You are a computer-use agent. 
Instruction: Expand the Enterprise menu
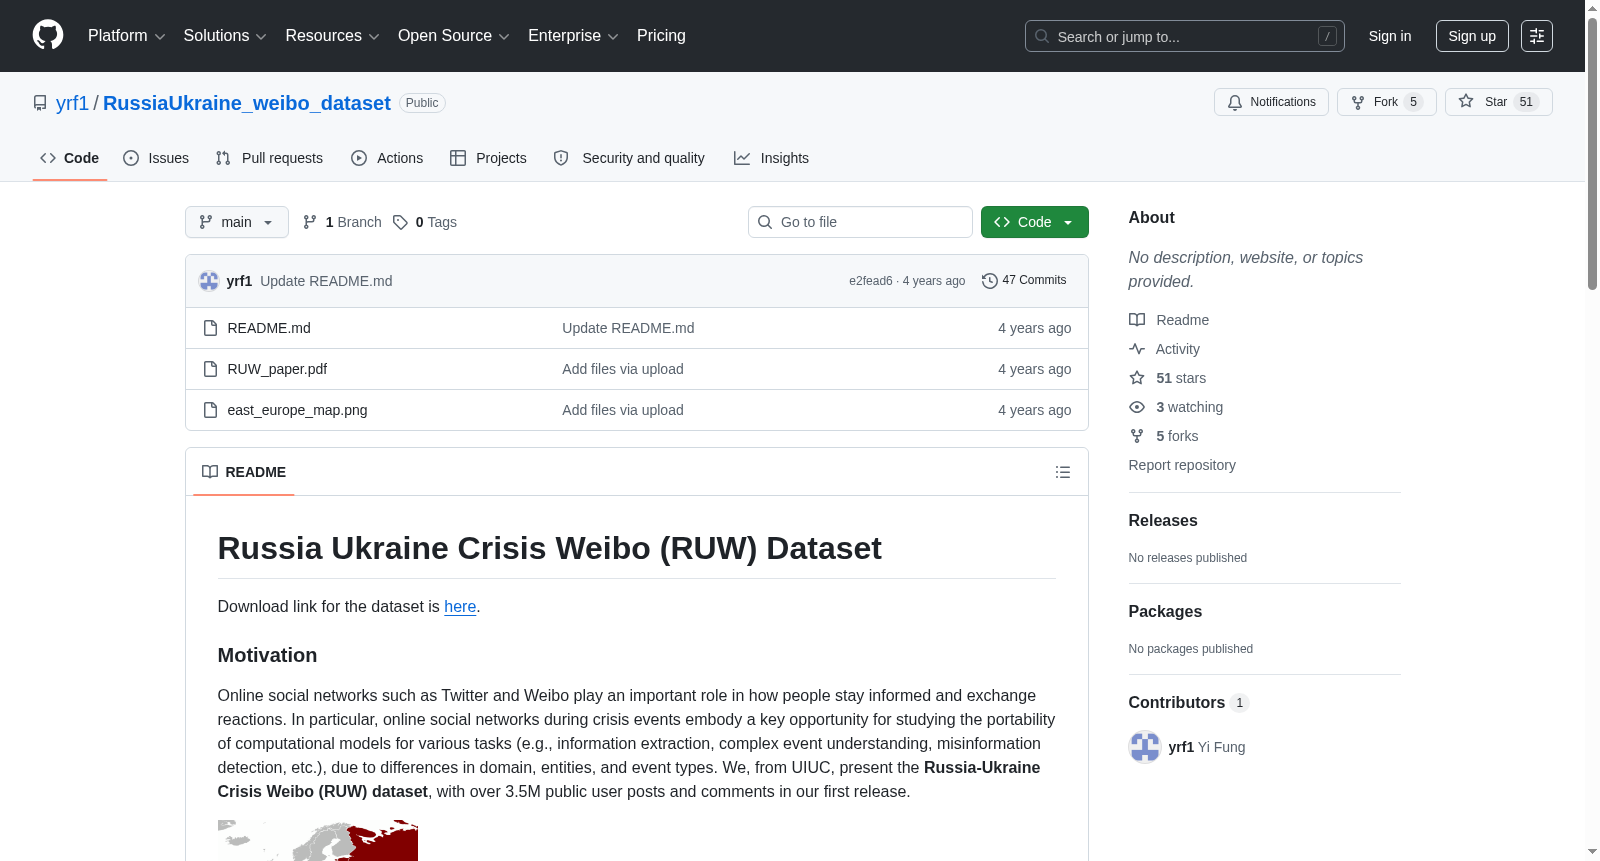573,36
